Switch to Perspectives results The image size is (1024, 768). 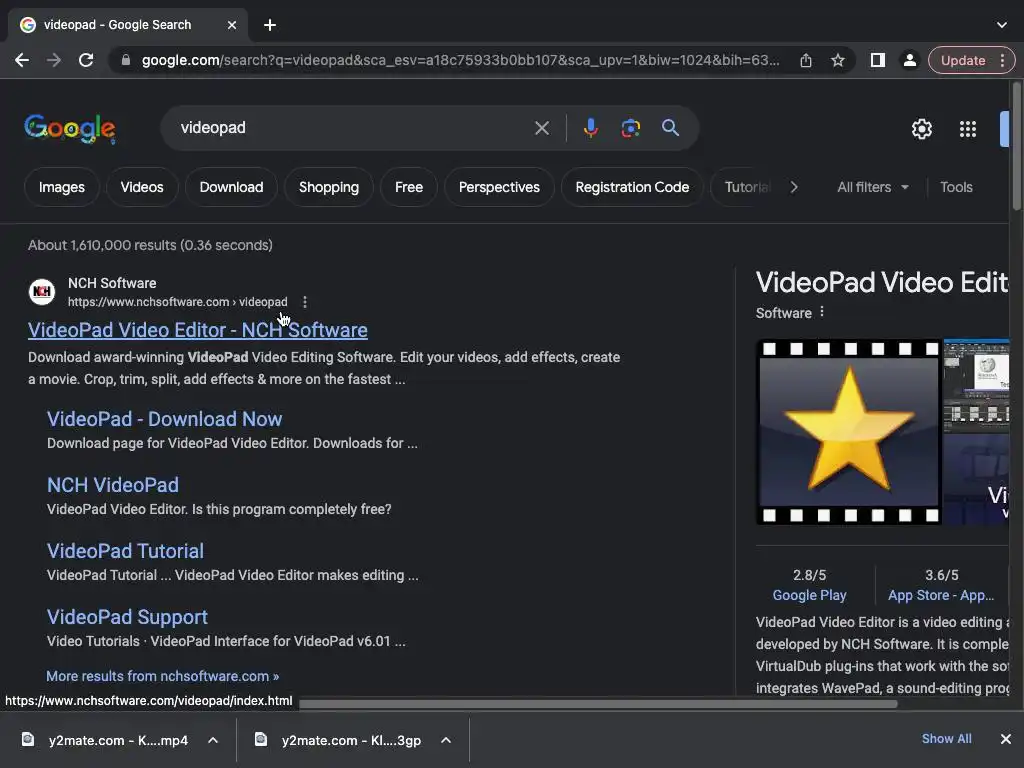[499, 187]
